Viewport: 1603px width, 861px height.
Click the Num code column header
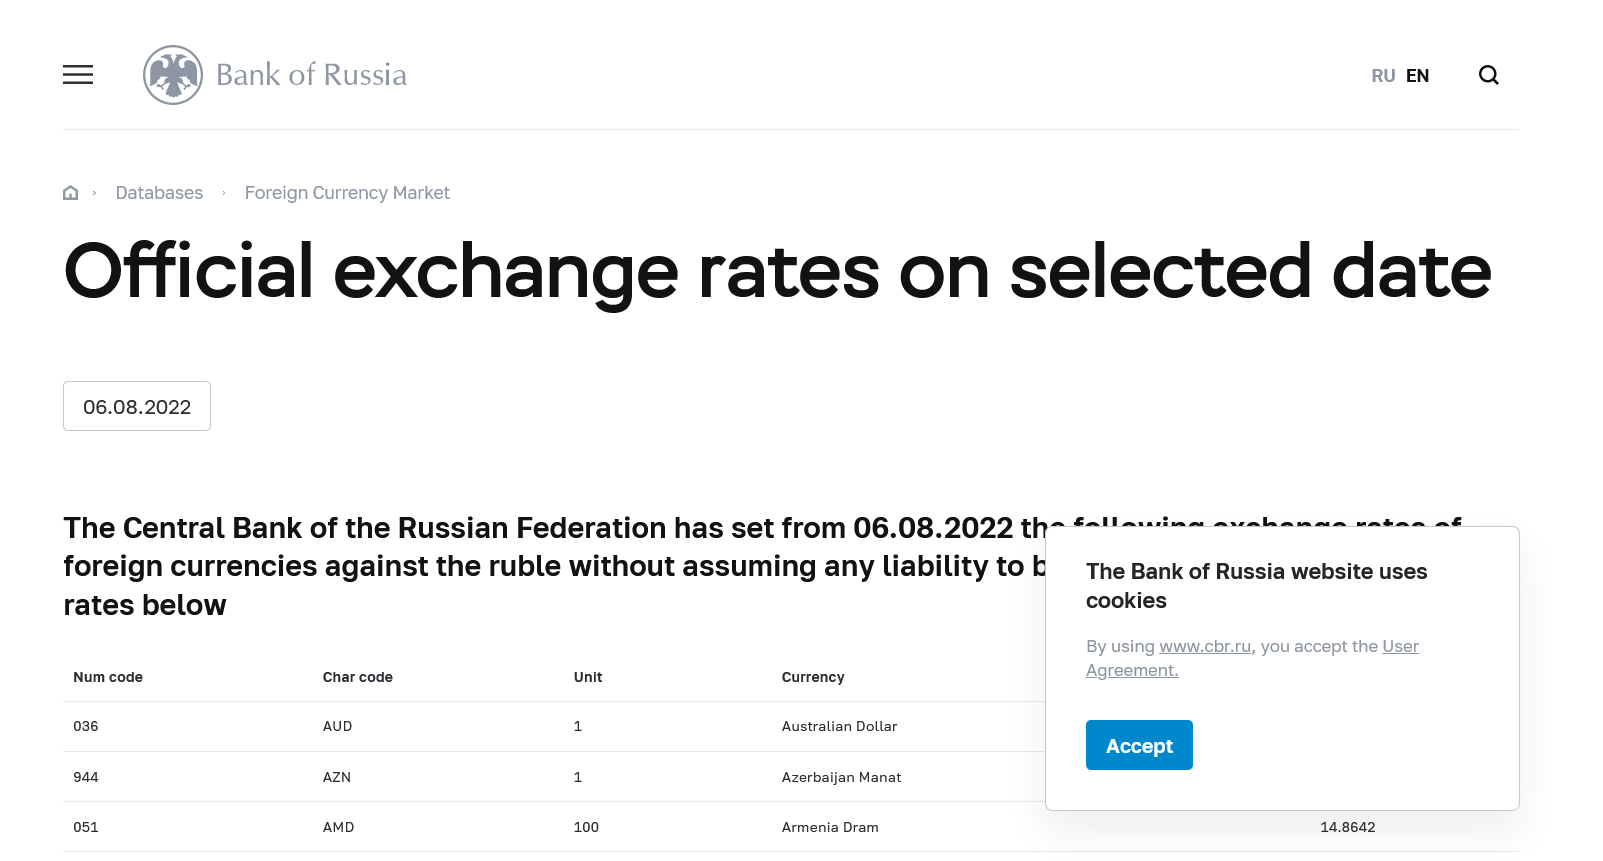[x=108, y=677]
